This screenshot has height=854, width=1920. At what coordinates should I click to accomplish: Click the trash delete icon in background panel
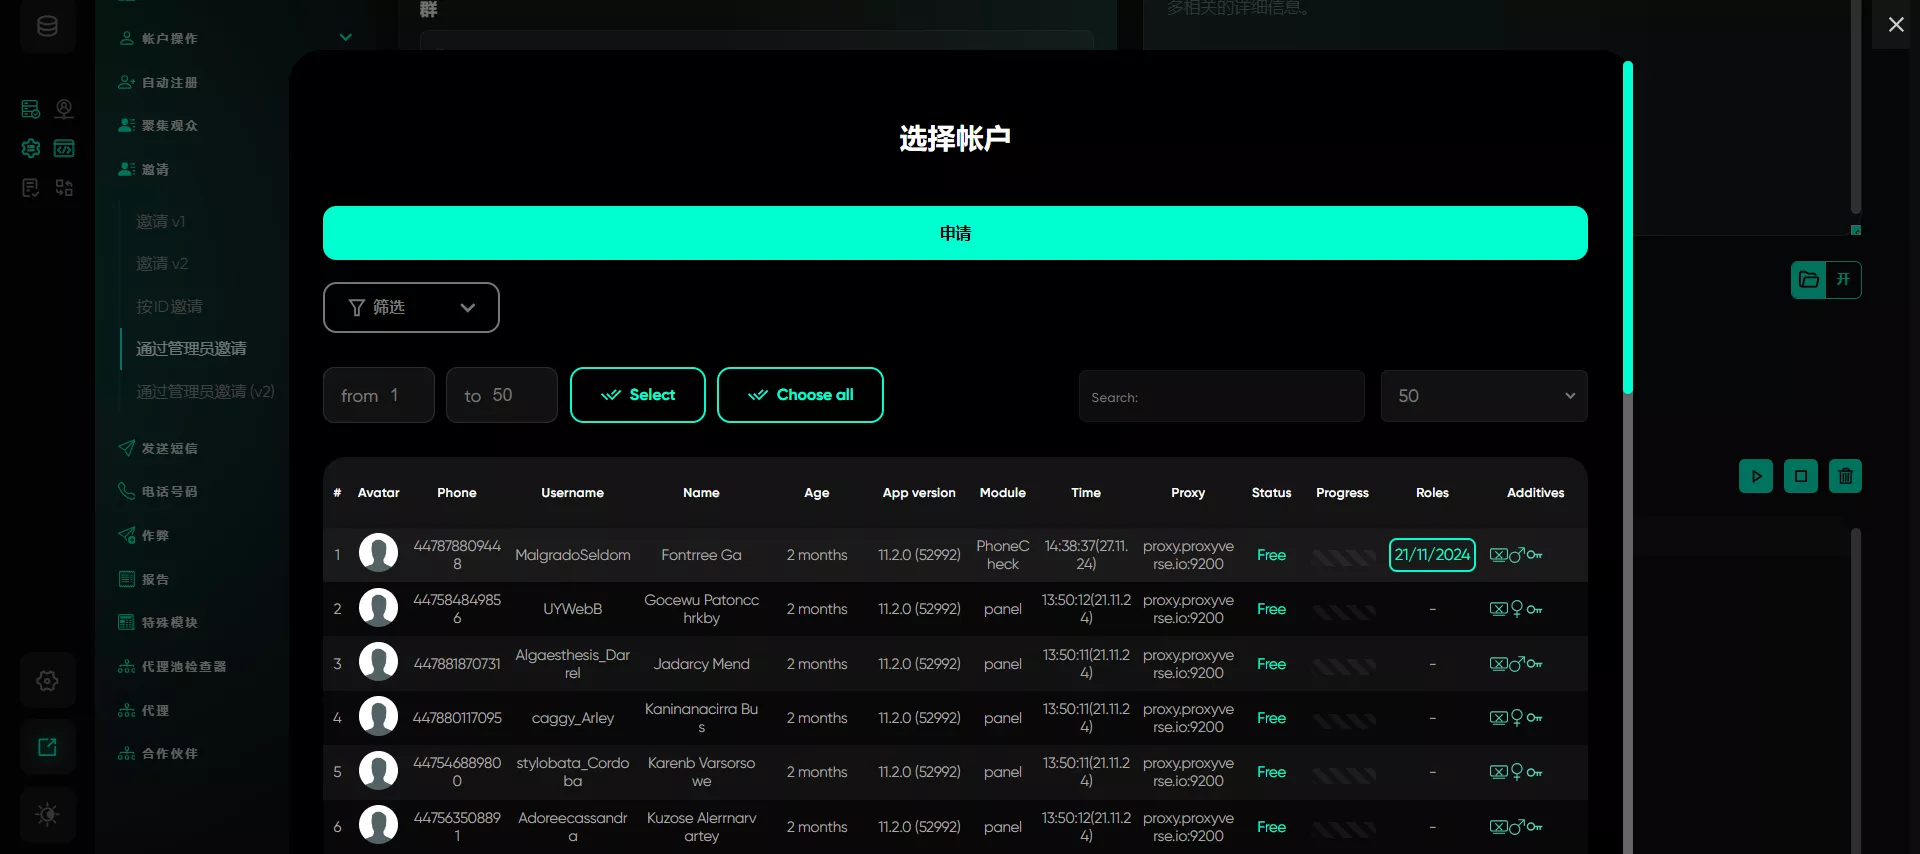coord(1846,476)
